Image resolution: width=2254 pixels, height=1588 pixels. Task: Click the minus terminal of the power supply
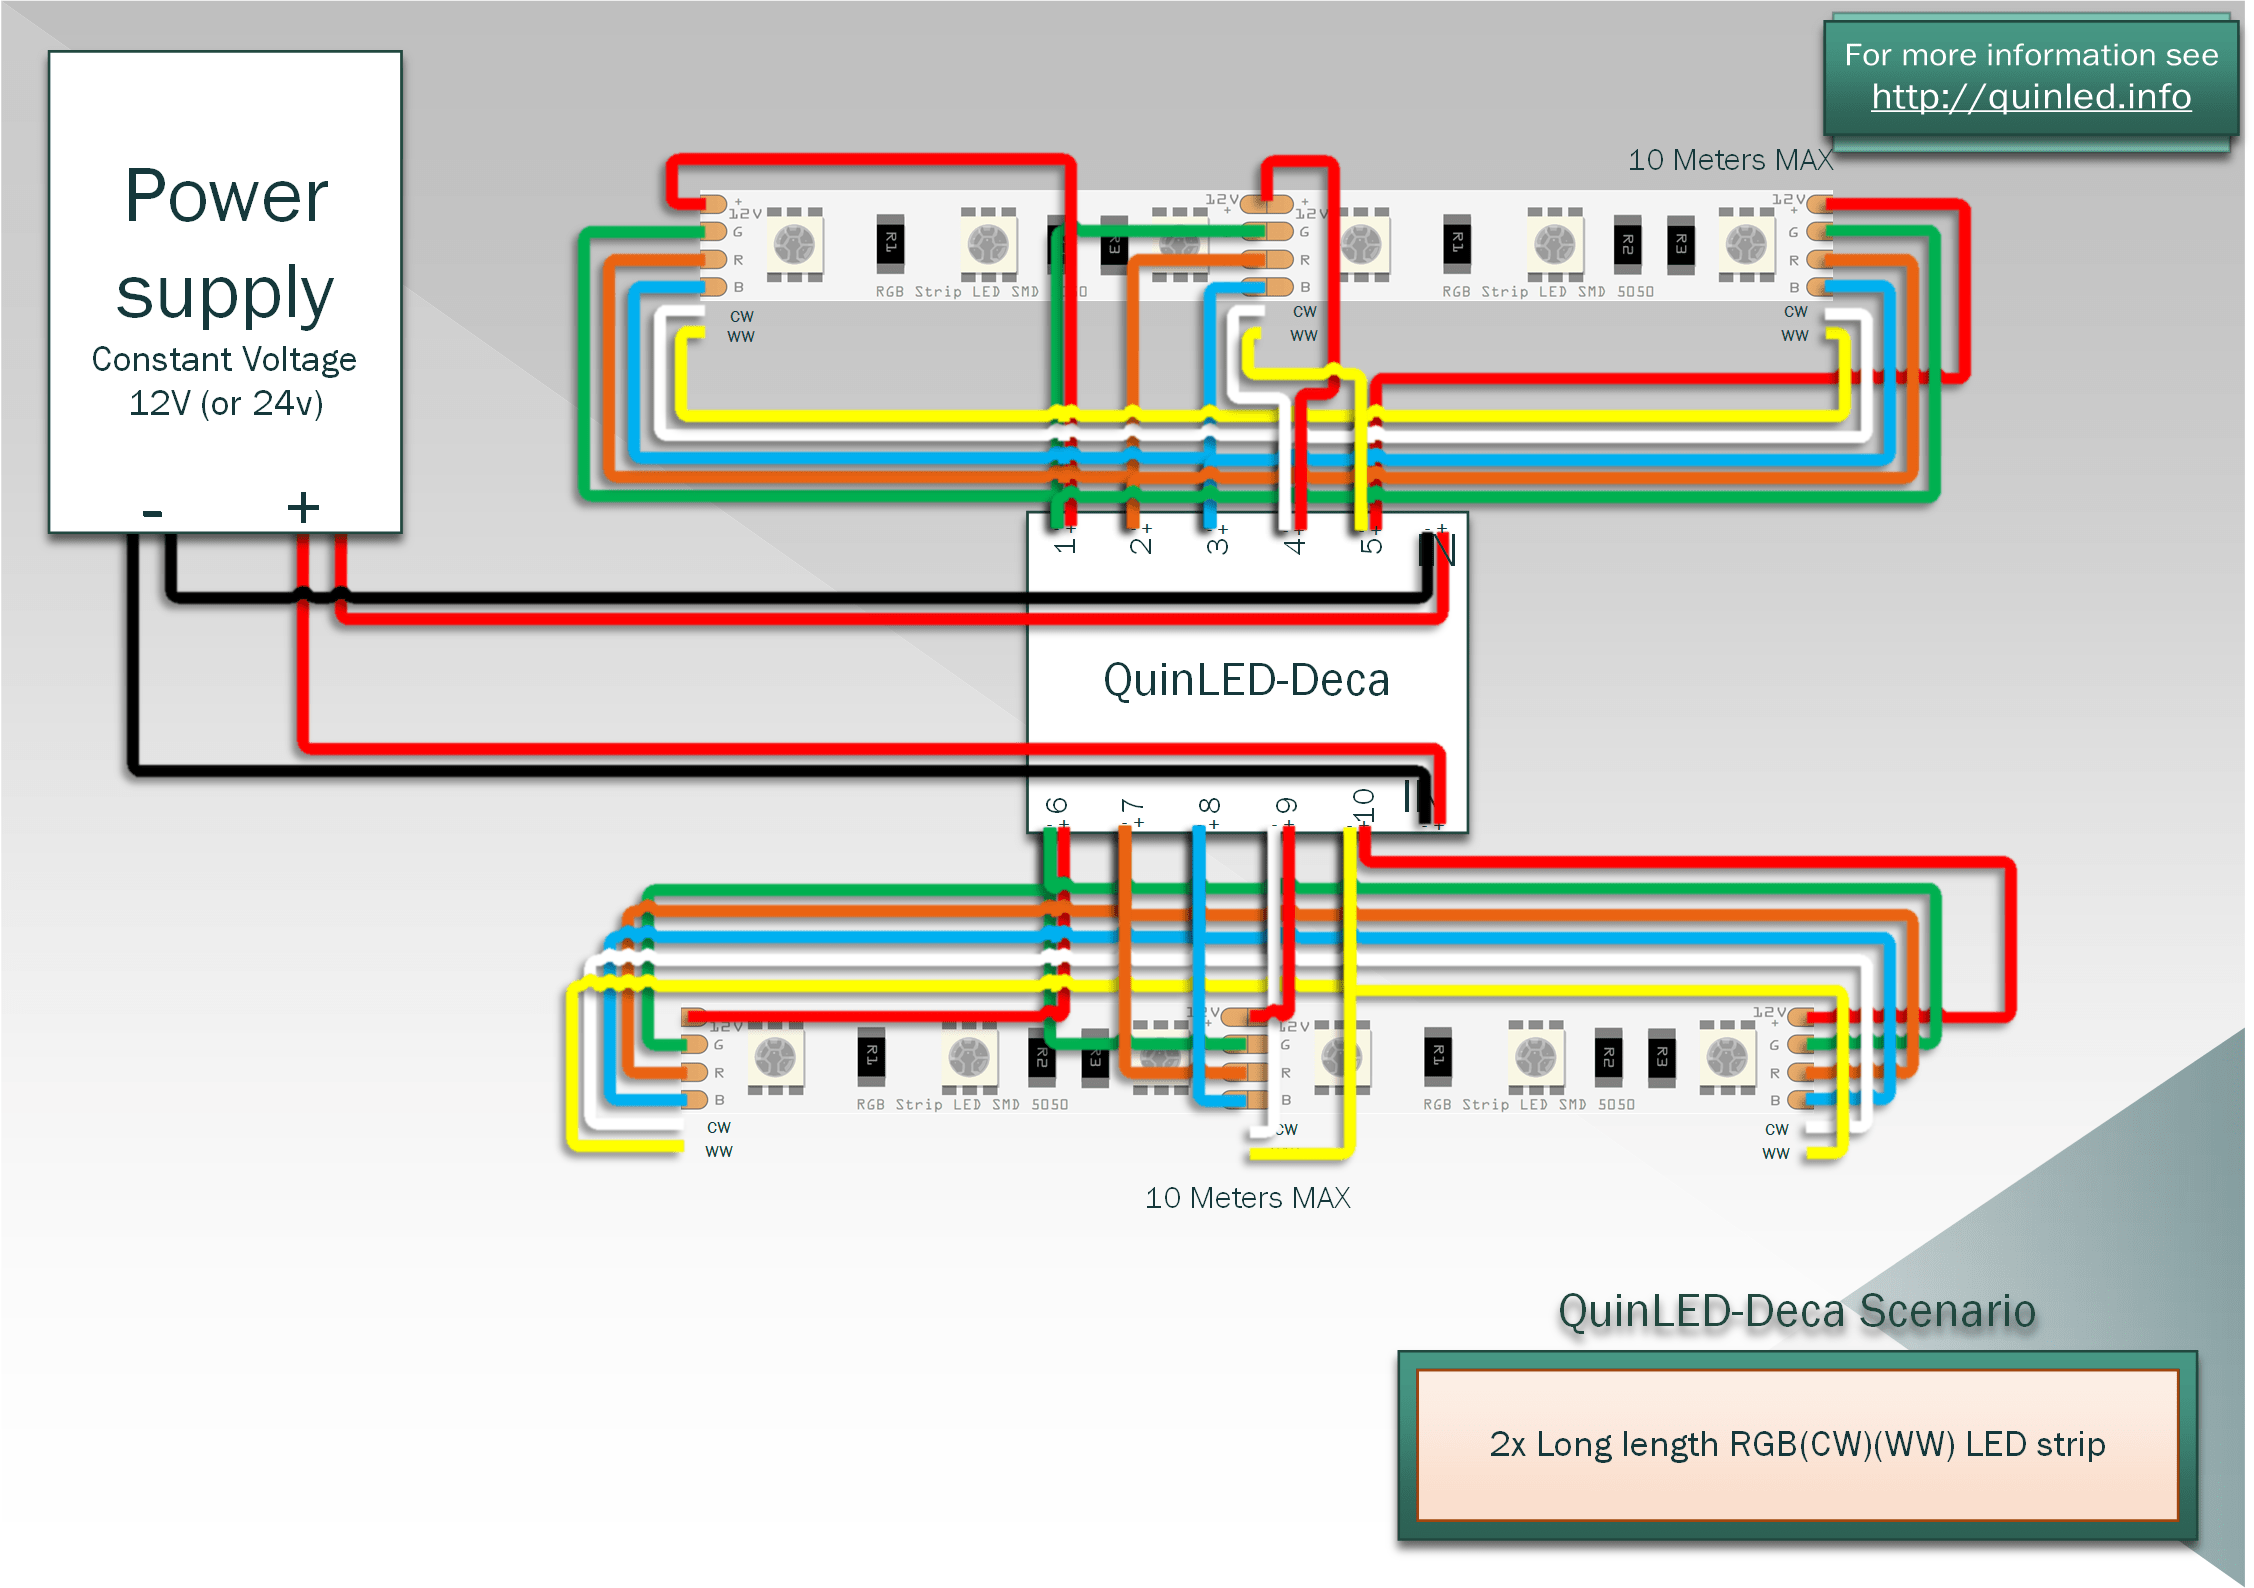152,513
